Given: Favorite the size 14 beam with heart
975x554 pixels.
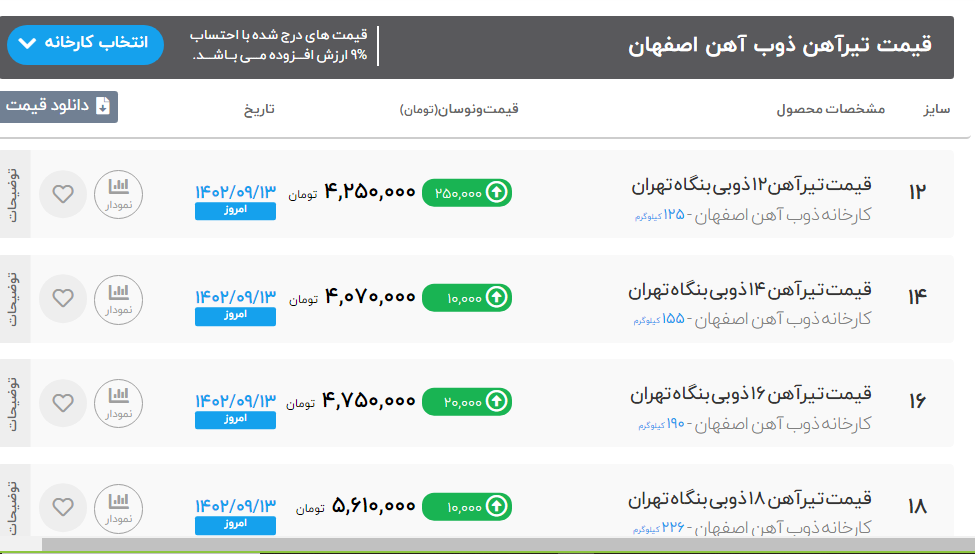Looking at the screenshot, I should [x=63, y=297].
